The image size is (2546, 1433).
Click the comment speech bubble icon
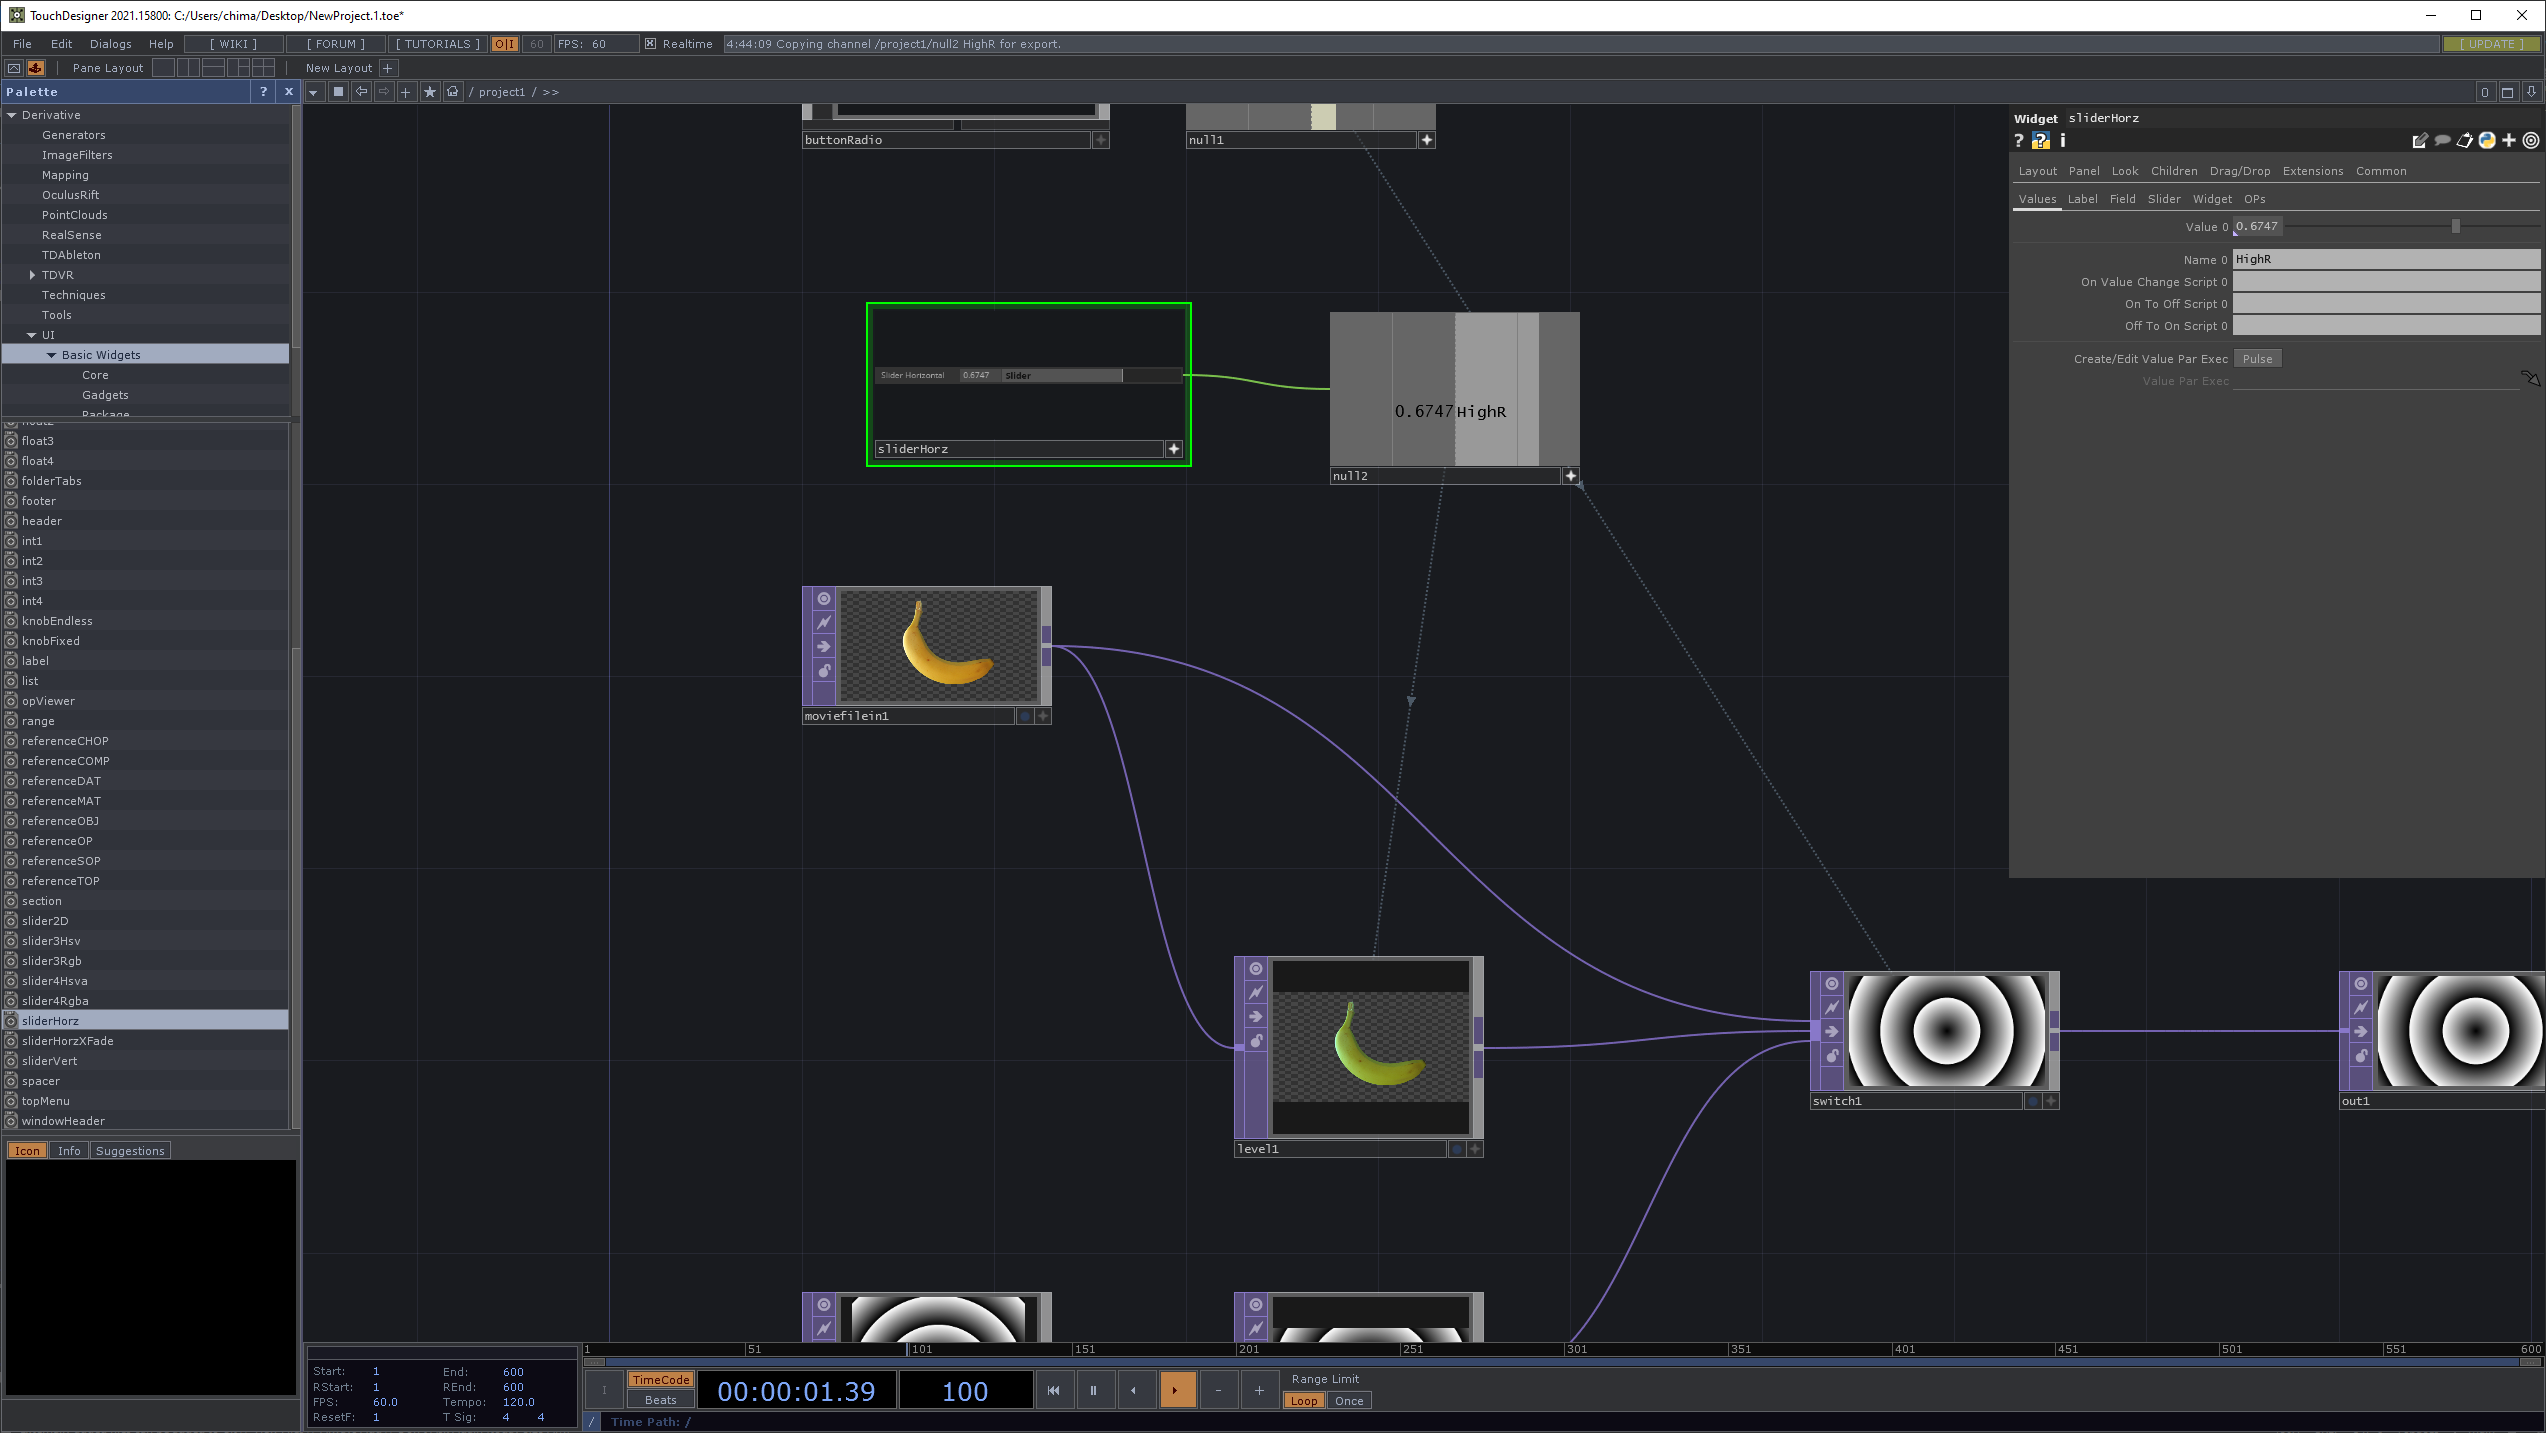click(2442, 141)
